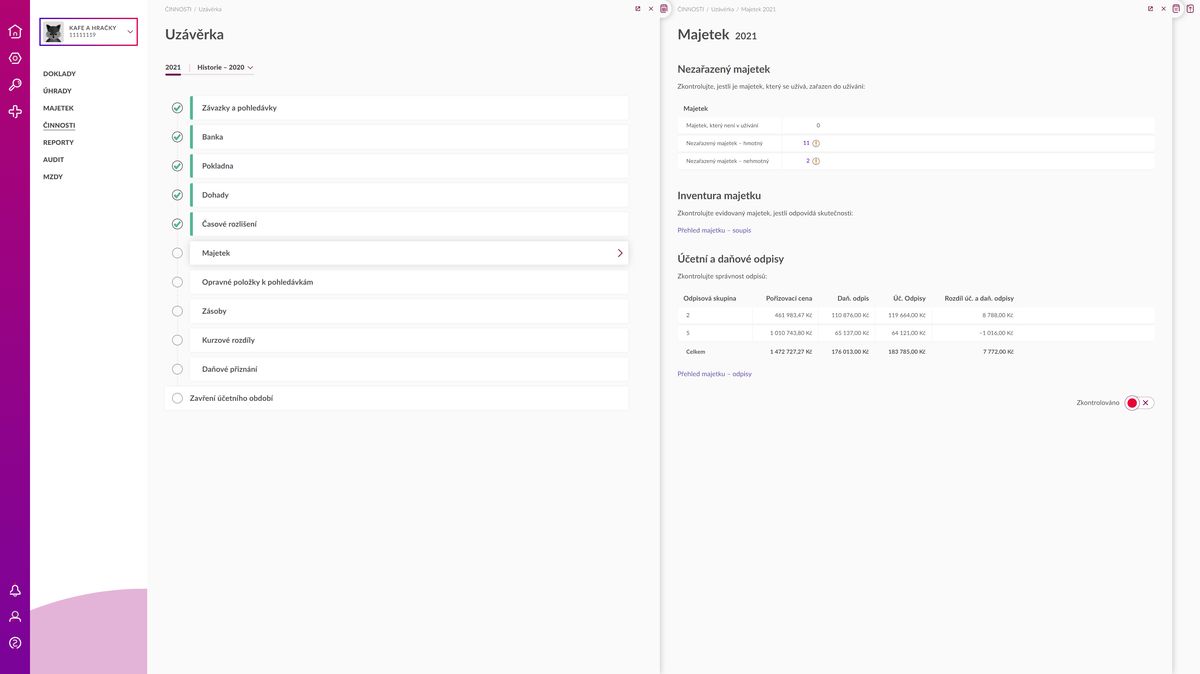This screenshot has height=674, width=1200.
Task: Switch to the 2021 tab
Action: 173,68
